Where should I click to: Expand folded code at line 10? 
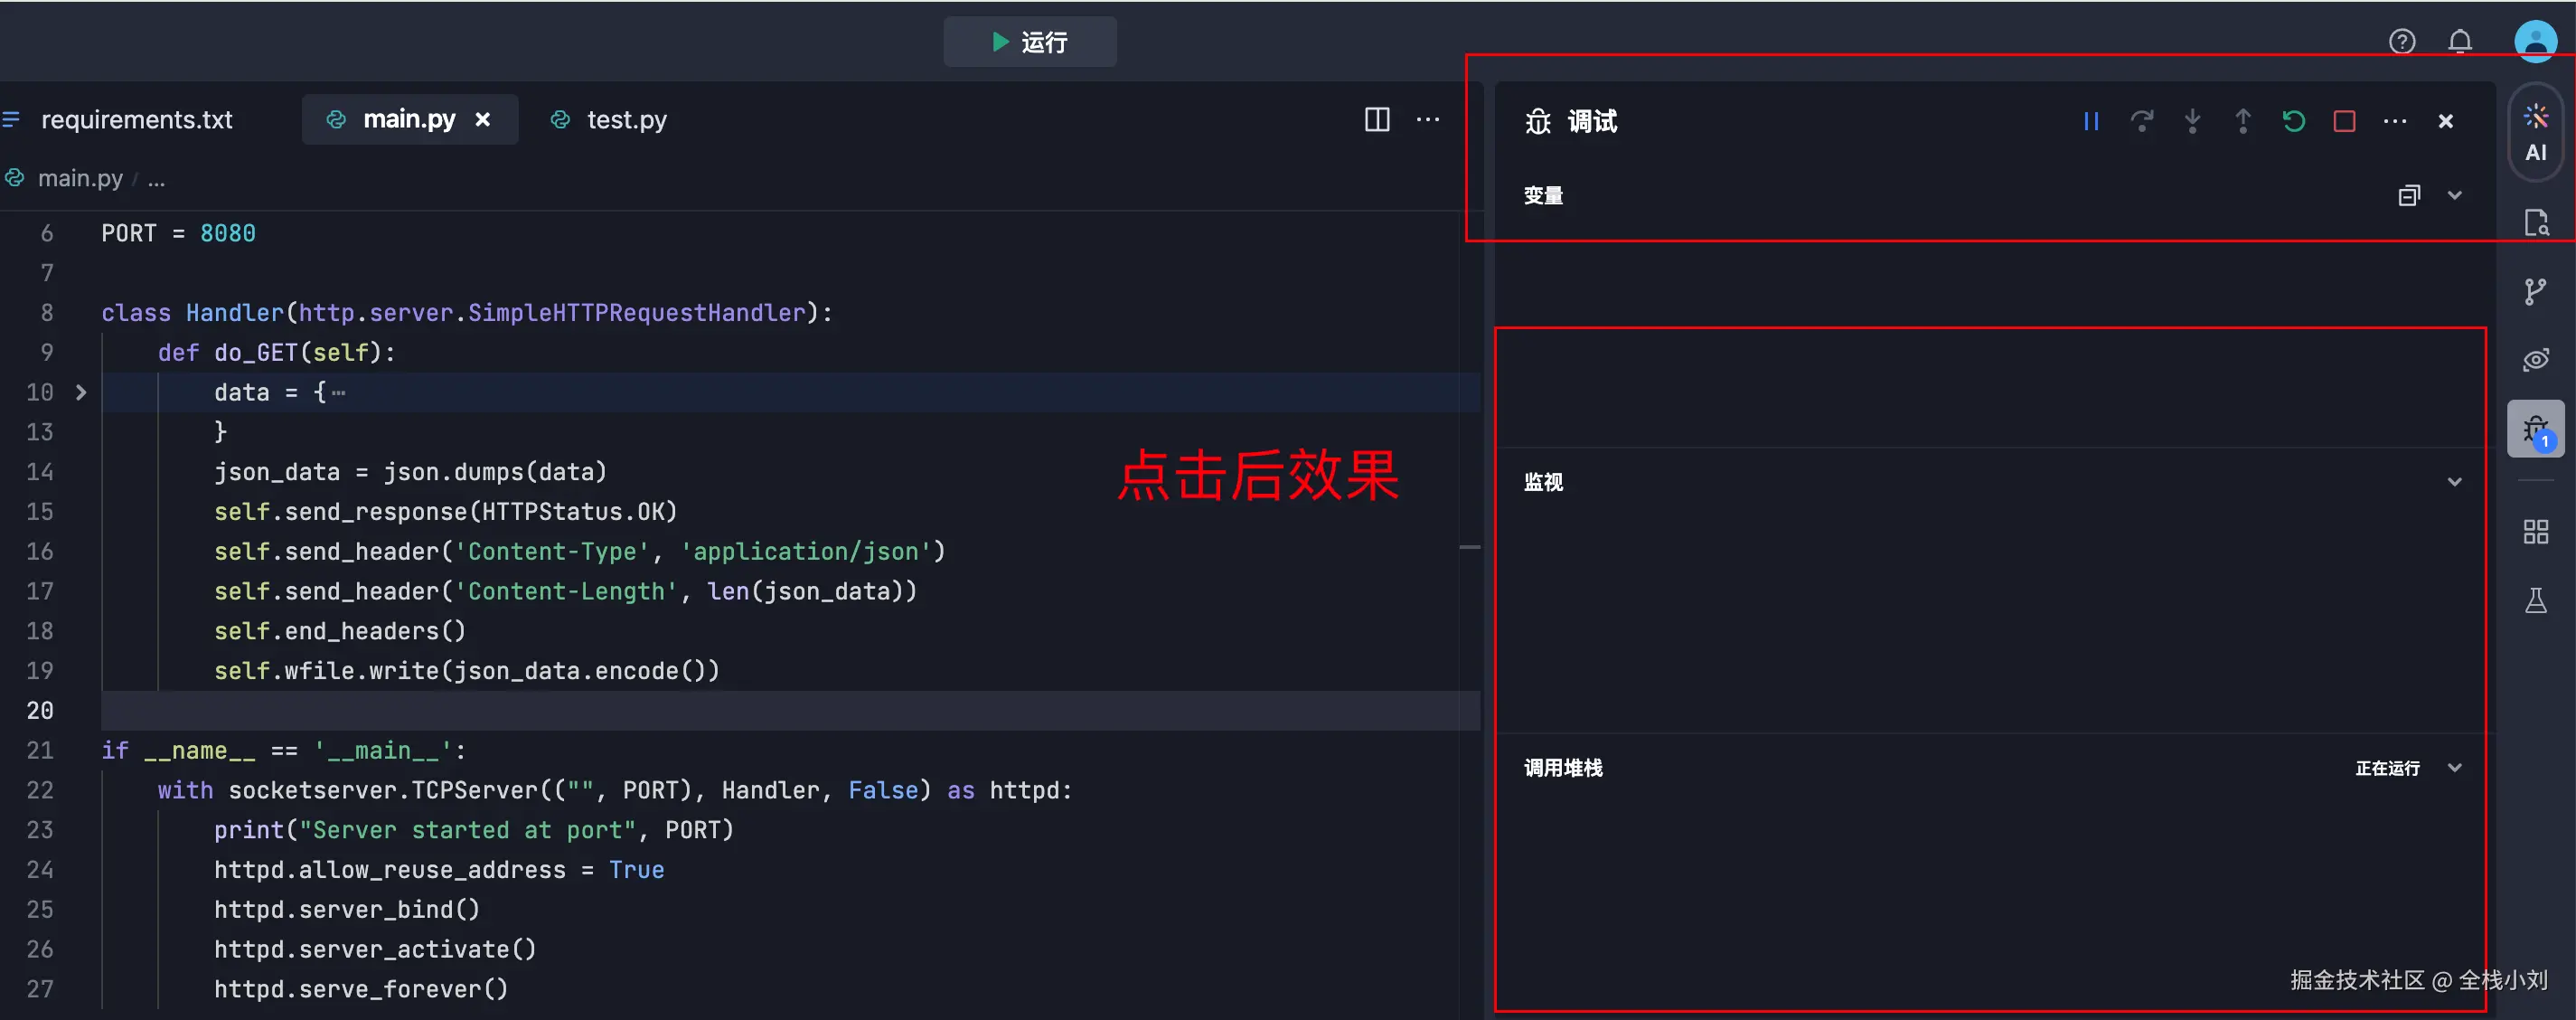point(81,392)
